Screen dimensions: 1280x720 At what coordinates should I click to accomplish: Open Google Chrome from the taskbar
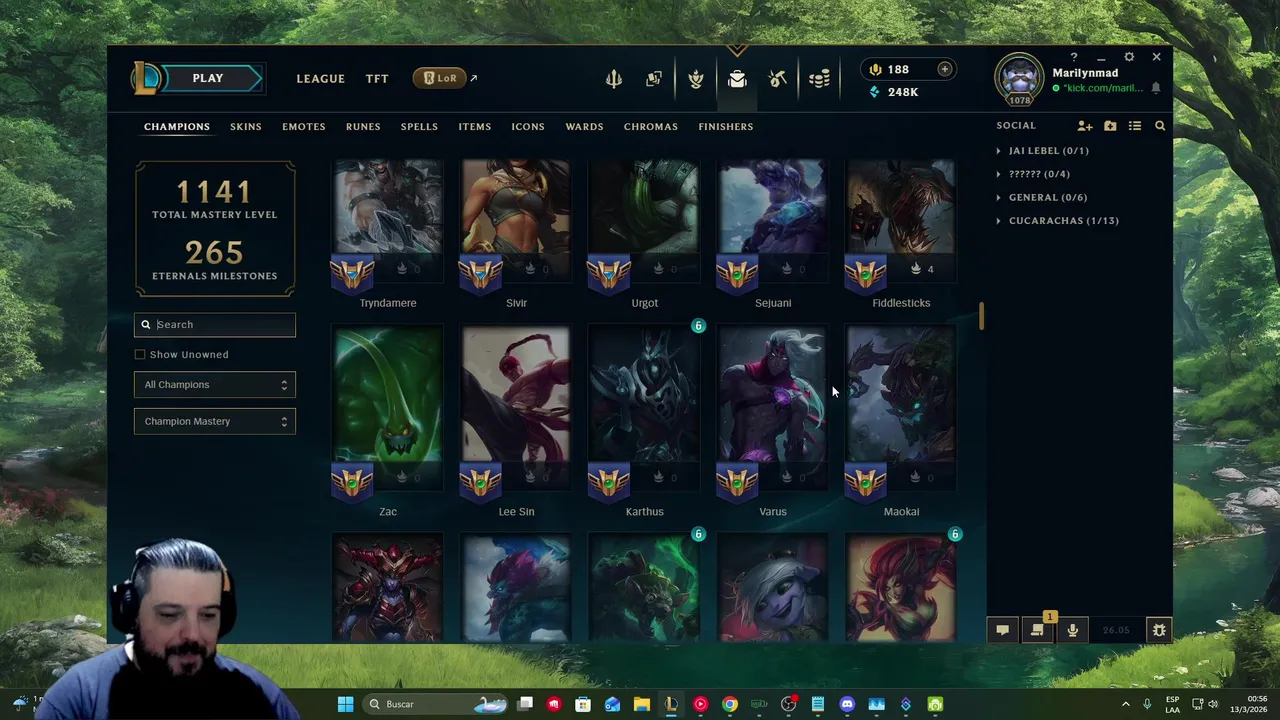(x=730, y=704)
